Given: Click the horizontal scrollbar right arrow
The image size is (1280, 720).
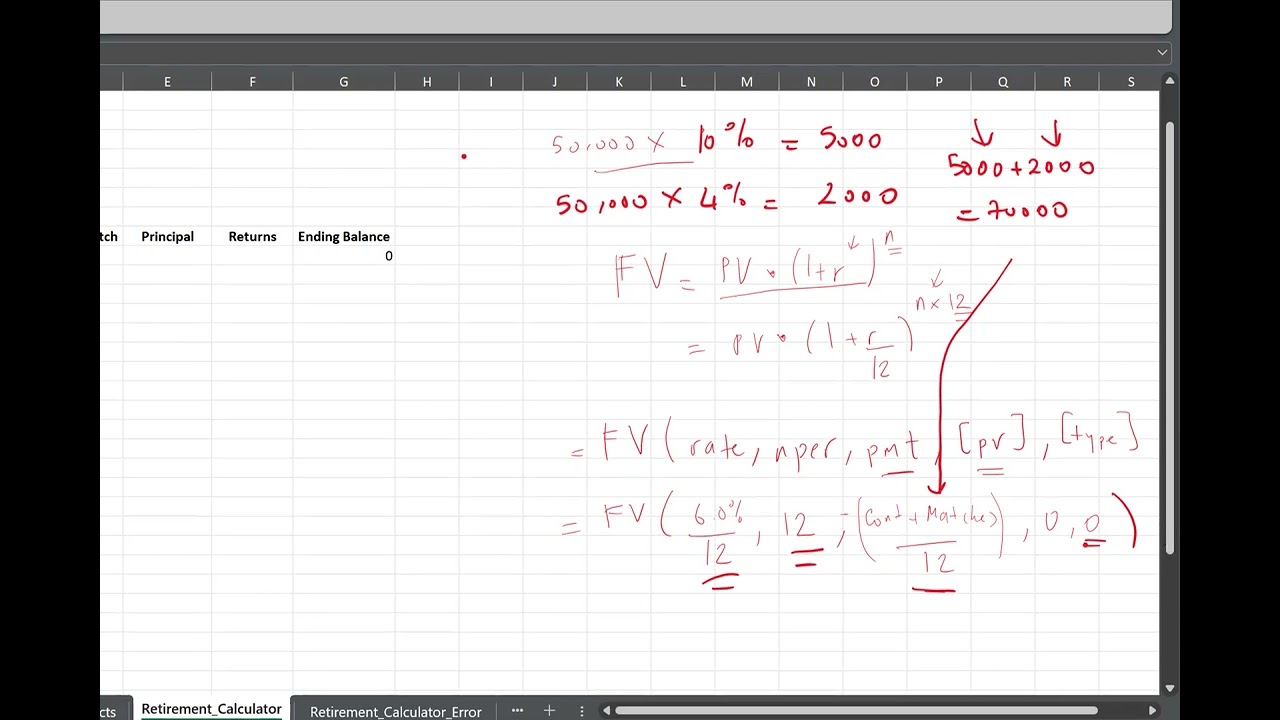Looking at the screenshot, I should (1152, 711).
